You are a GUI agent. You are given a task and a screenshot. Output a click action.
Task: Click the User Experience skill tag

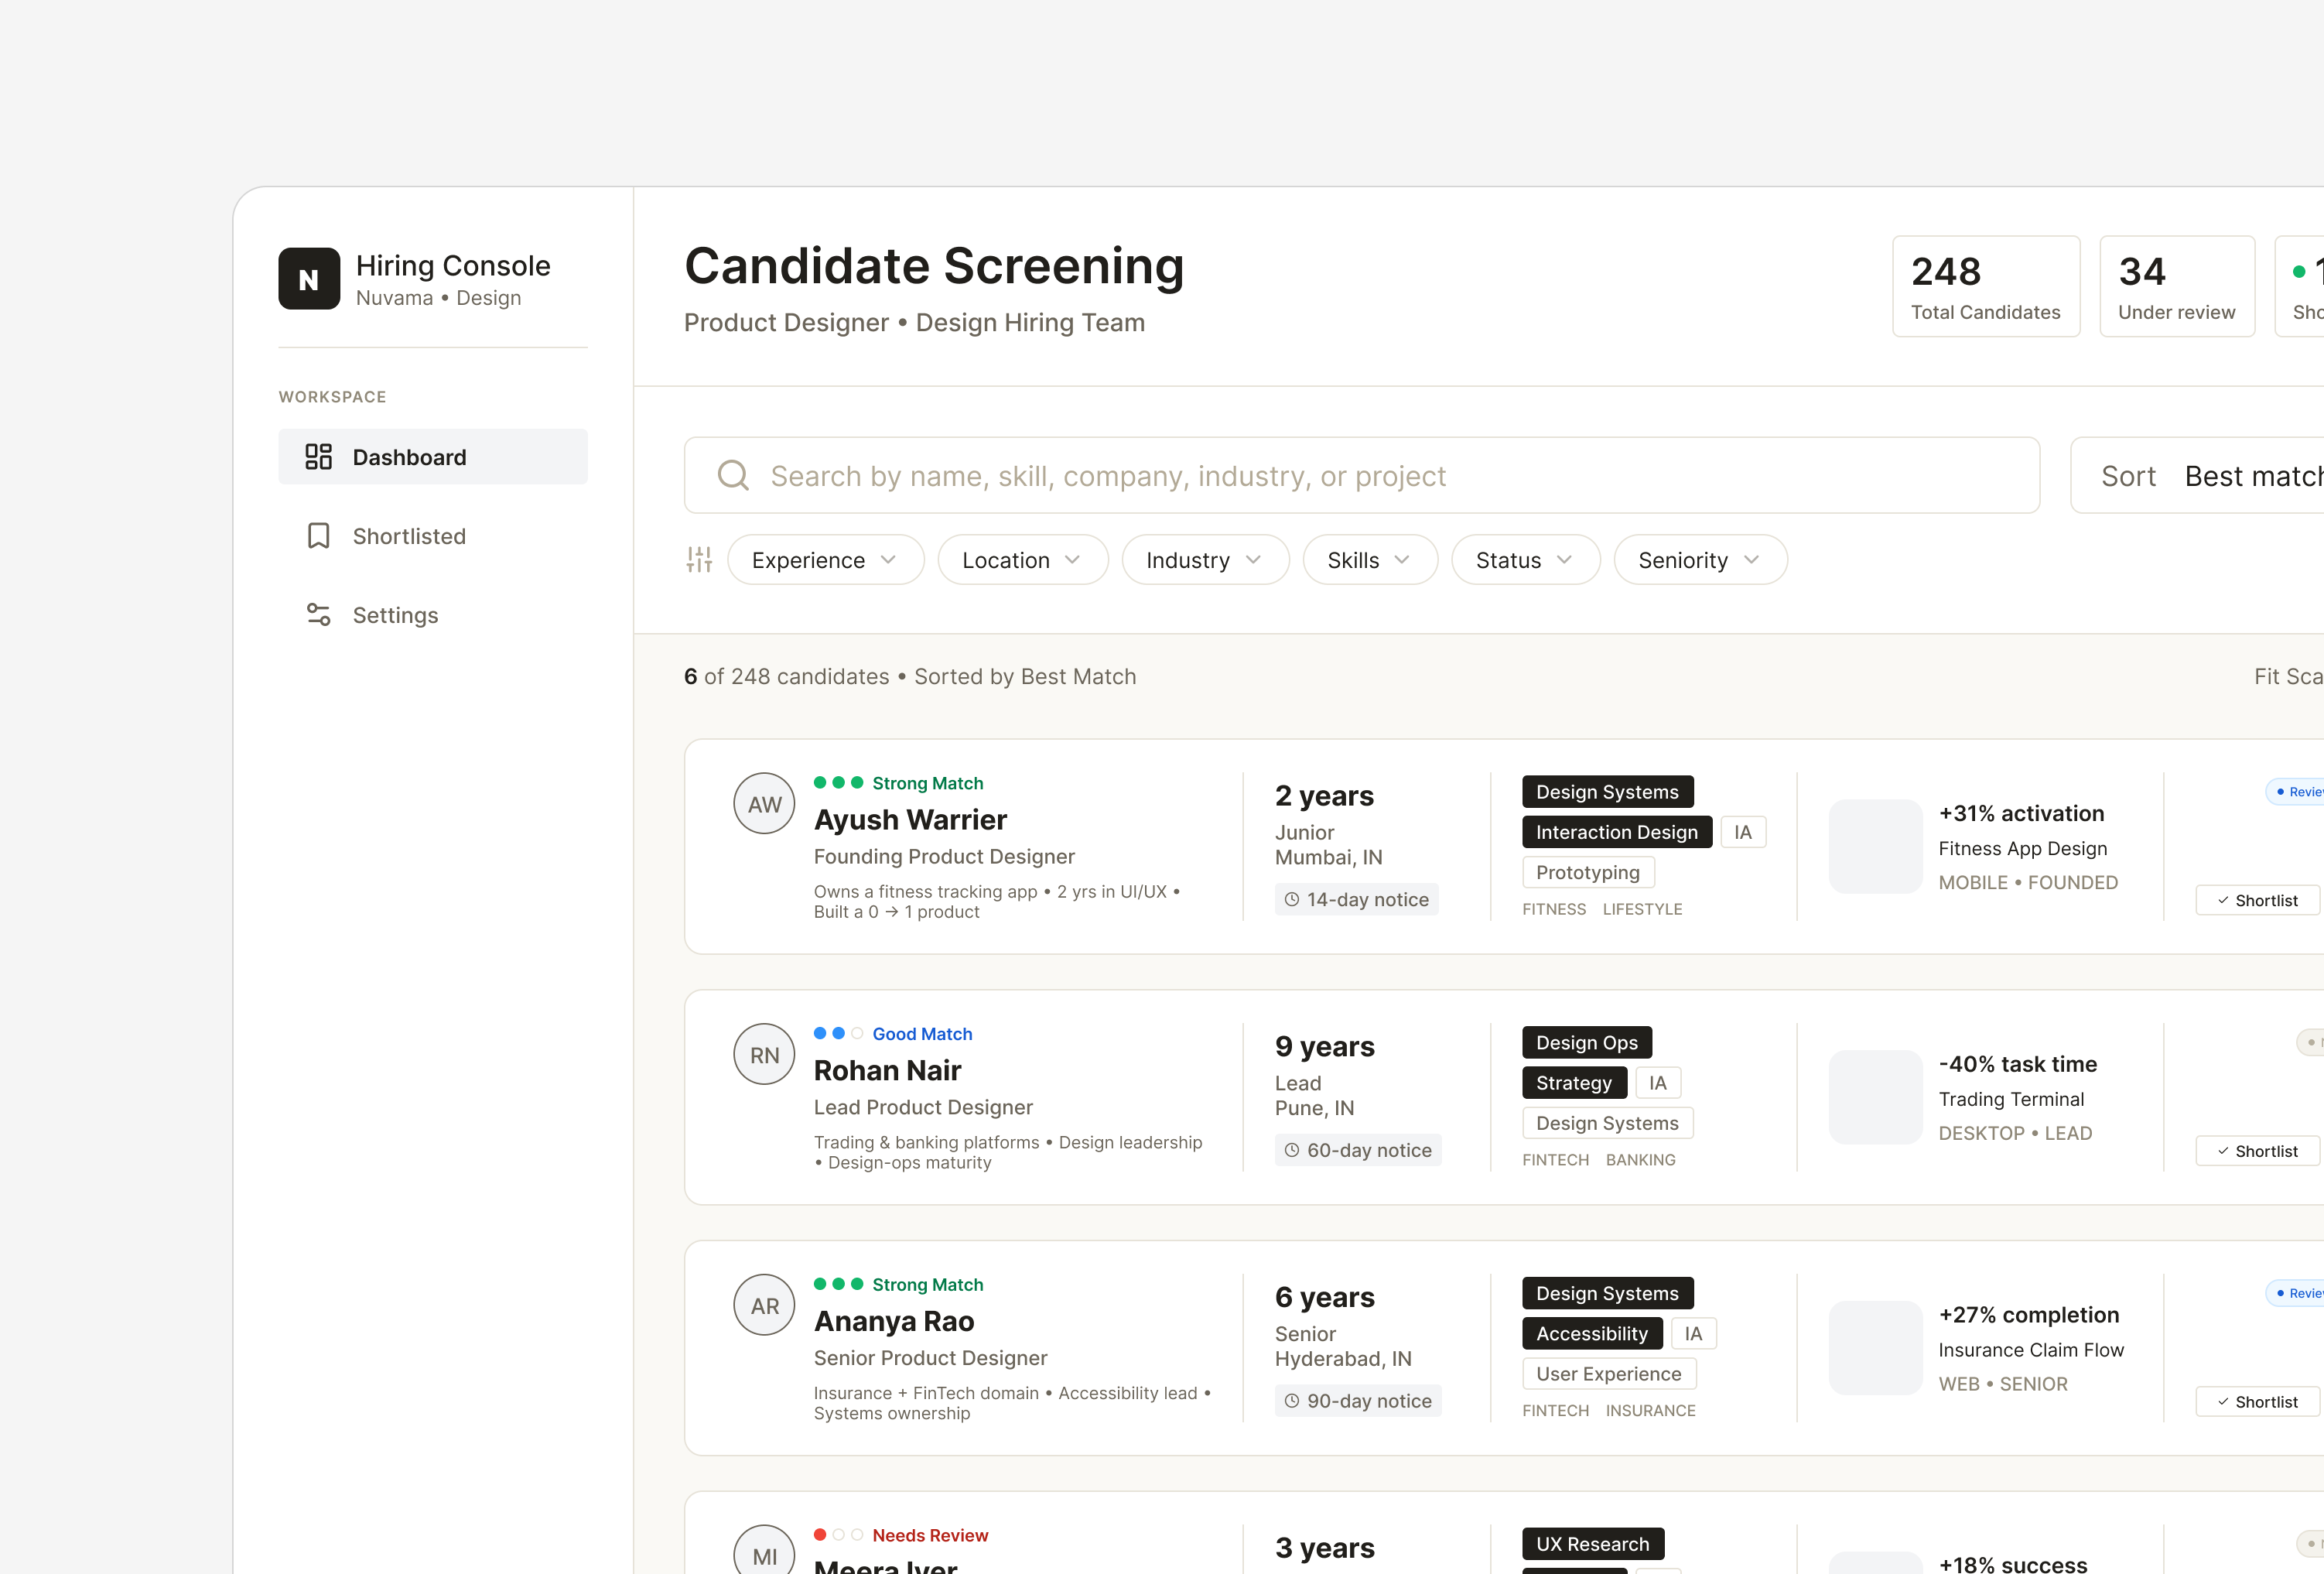tap(1609, 1374)
